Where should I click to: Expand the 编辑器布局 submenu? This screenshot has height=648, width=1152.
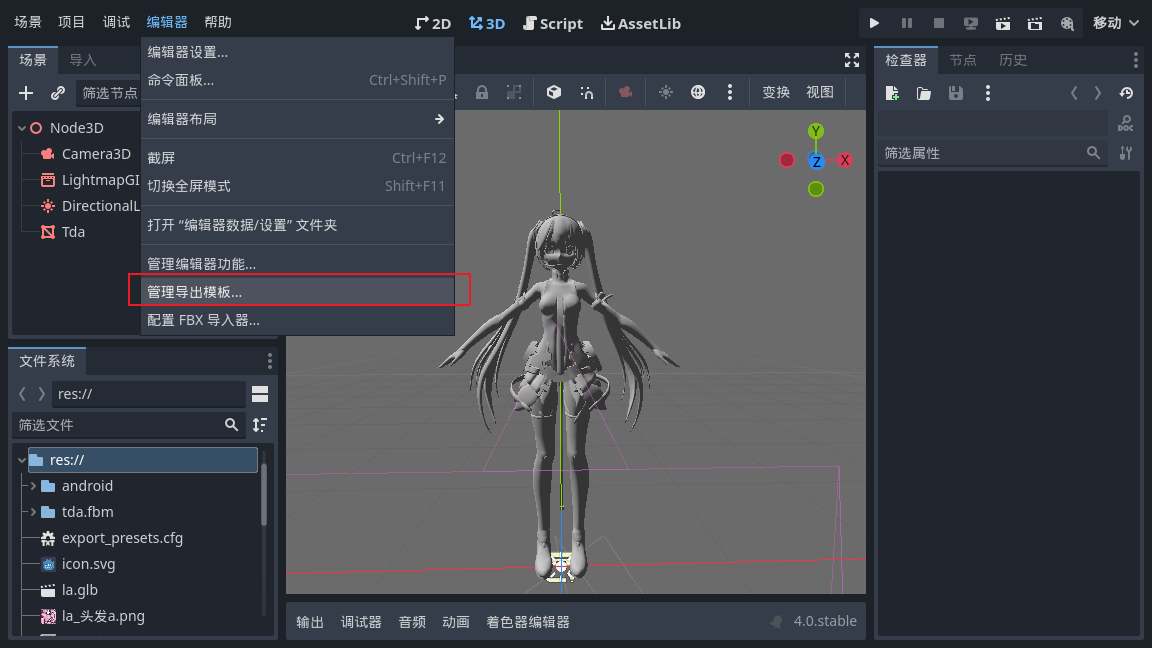[x=298, y=119]
